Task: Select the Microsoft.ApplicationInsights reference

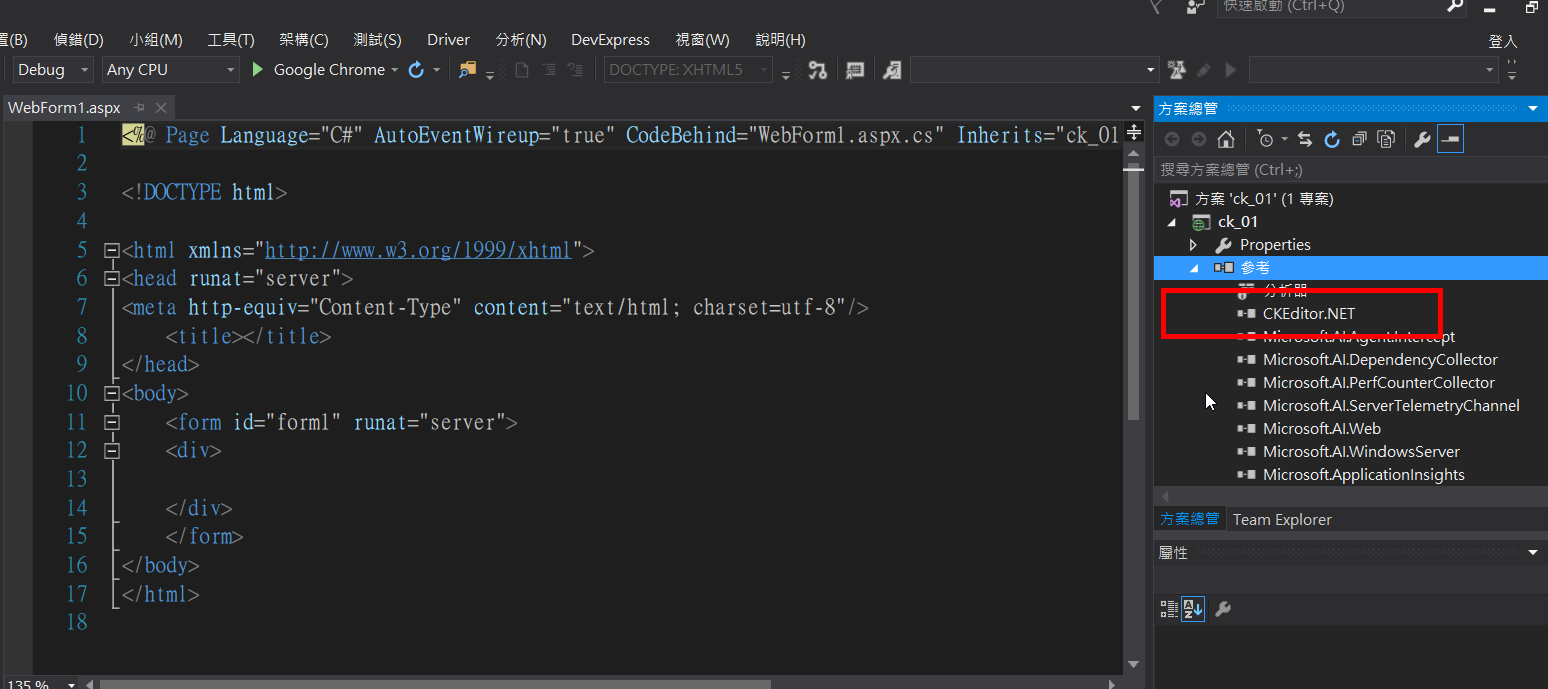Action: [1364, 475]
